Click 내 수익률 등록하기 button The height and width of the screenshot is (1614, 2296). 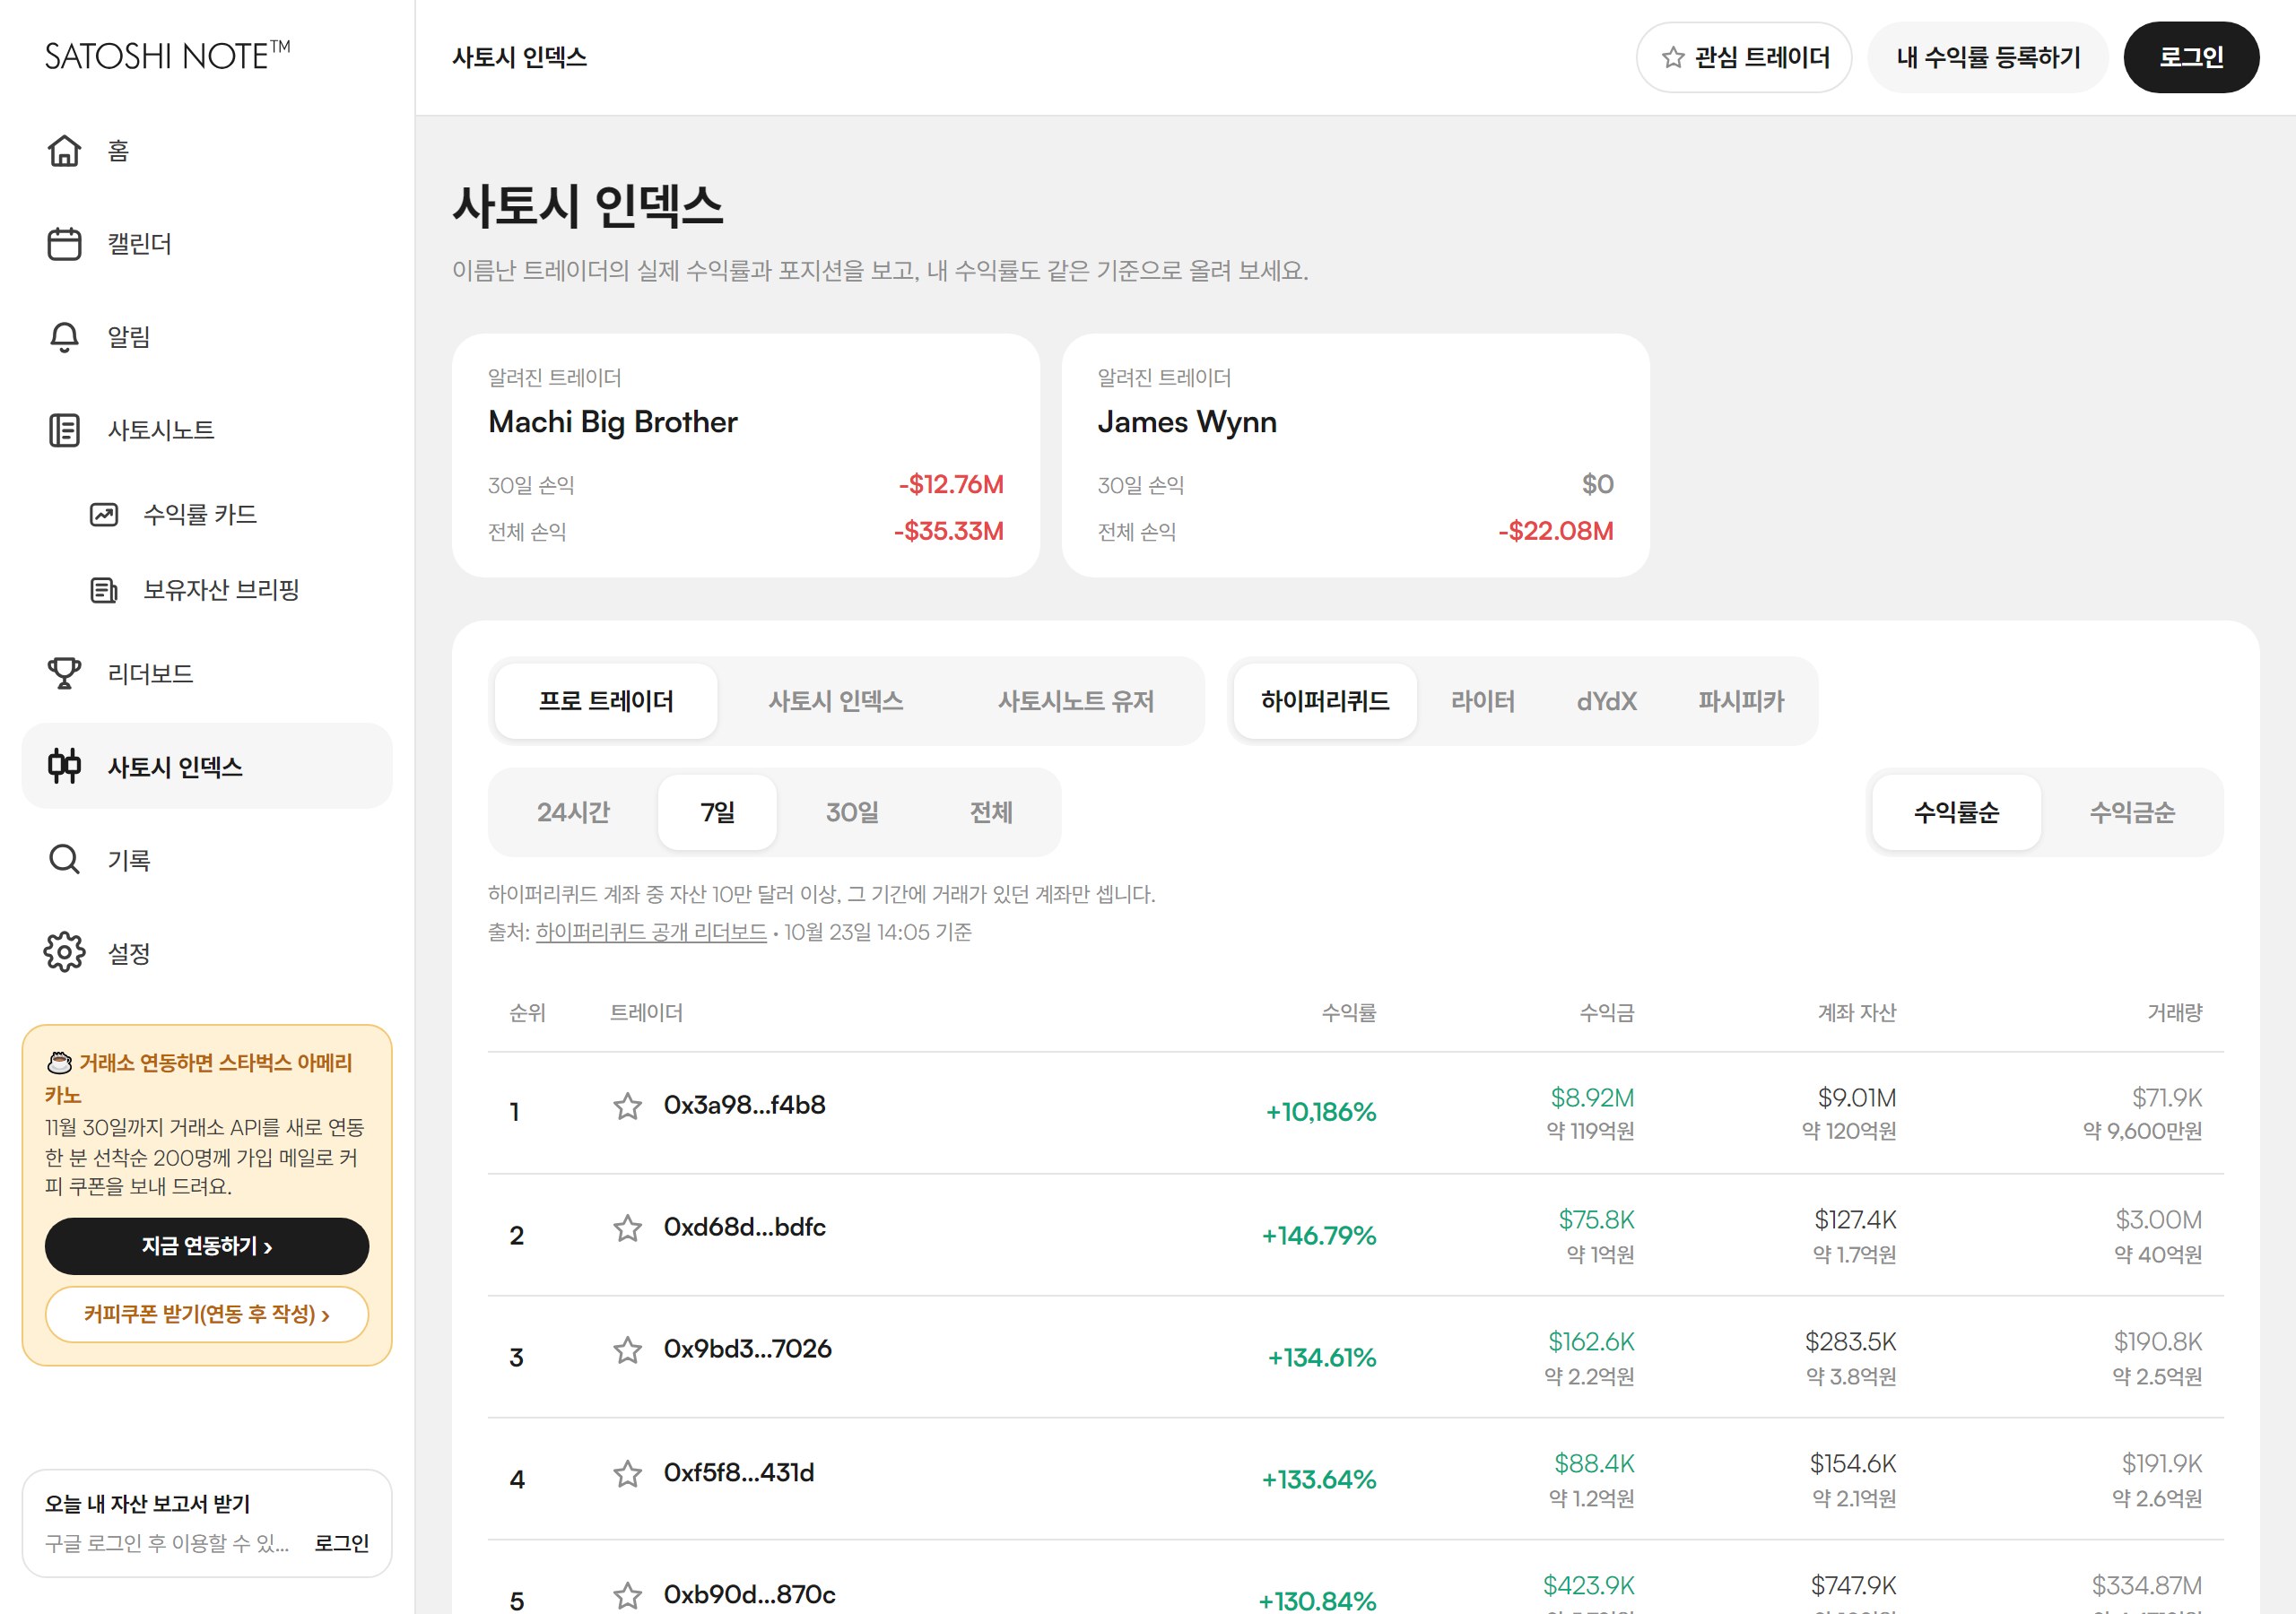point(1988,57)
